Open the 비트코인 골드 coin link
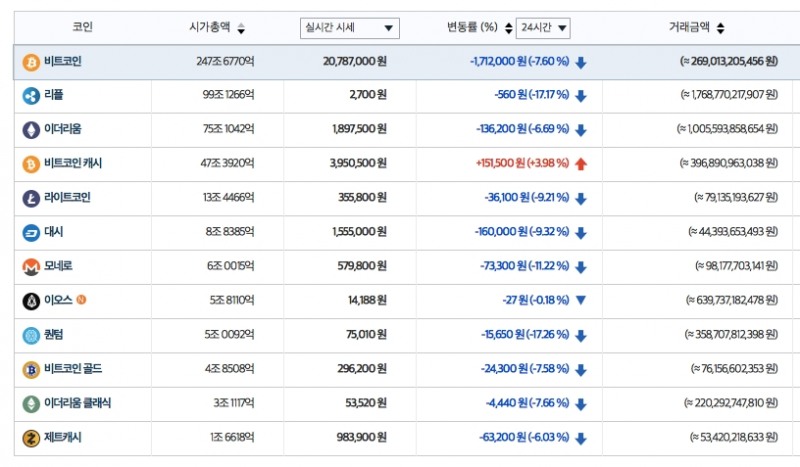 pos(73,368)
